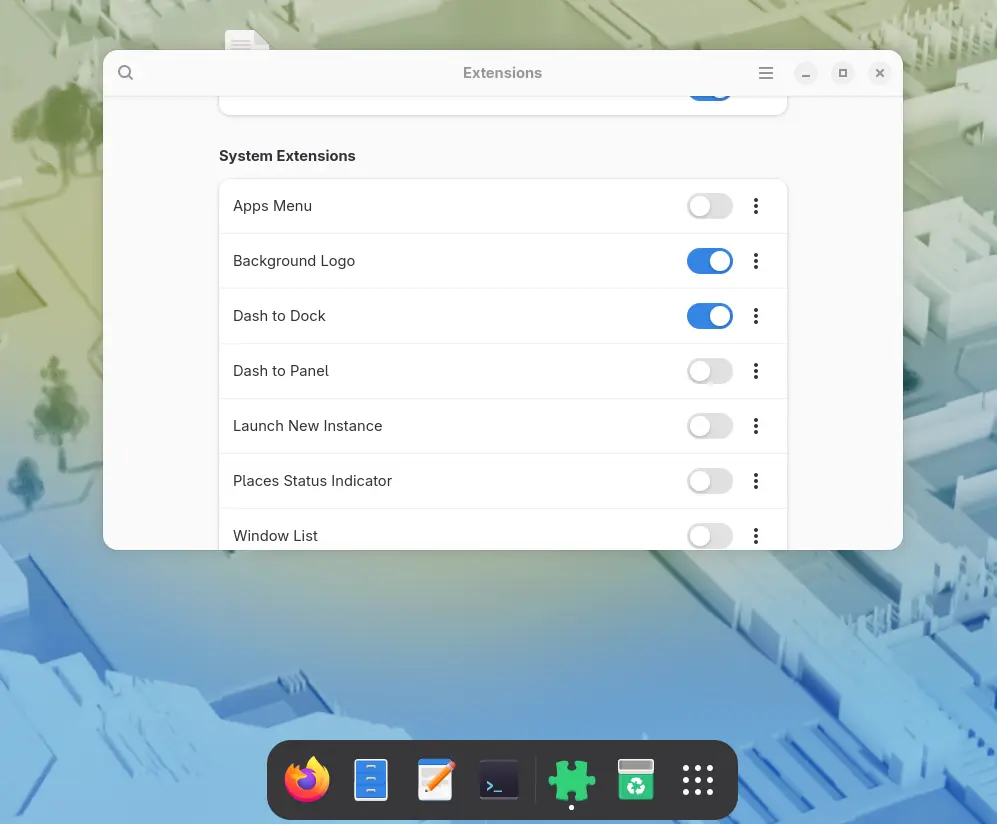Enable the Dash to Panel extension
Image resolution: width=997 pixels, height=824 pixels.
click(710, 371)
